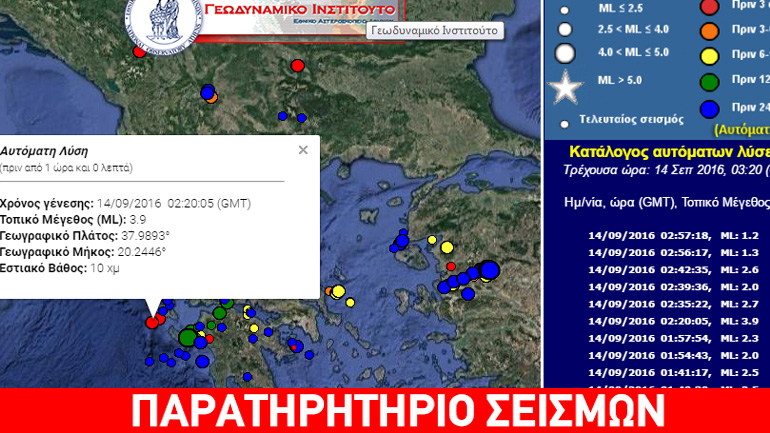Click the Τοπικό Μέγεθος (ML) 3.9 line
This screenshot has height=433, width=770.
pos(73,219)
